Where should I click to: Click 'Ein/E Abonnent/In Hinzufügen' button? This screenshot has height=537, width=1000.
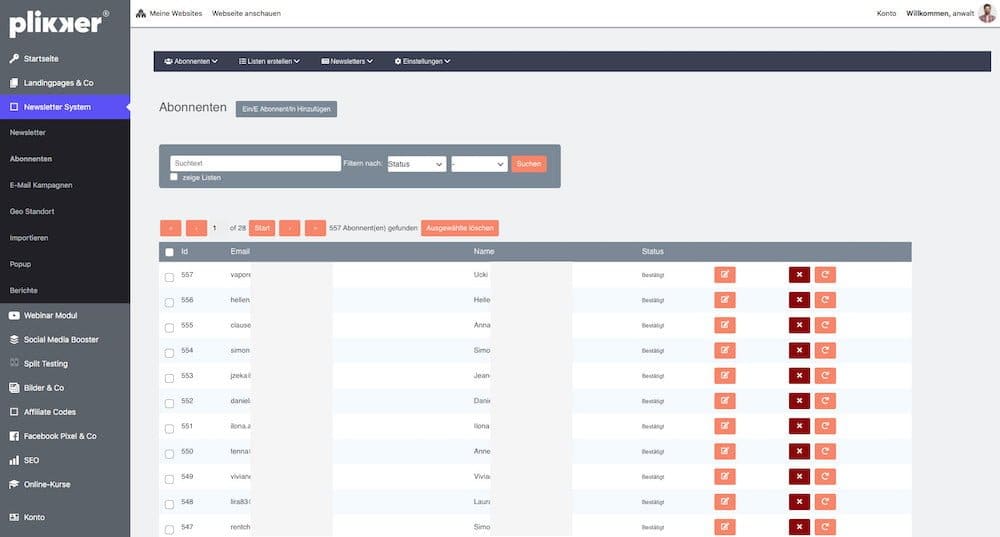pyautogui.click(x=286, y=109)
